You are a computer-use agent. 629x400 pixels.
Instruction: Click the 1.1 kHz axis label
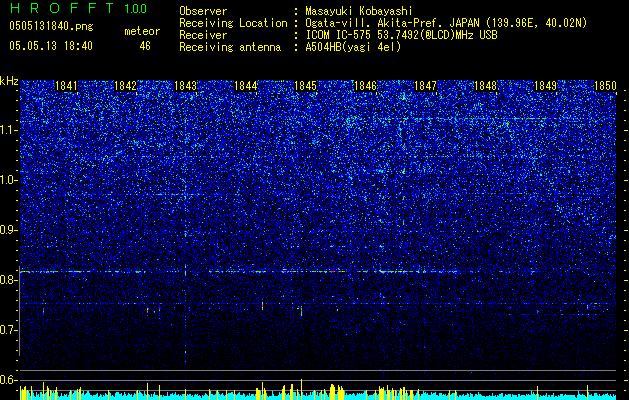(x=8, y=130)
